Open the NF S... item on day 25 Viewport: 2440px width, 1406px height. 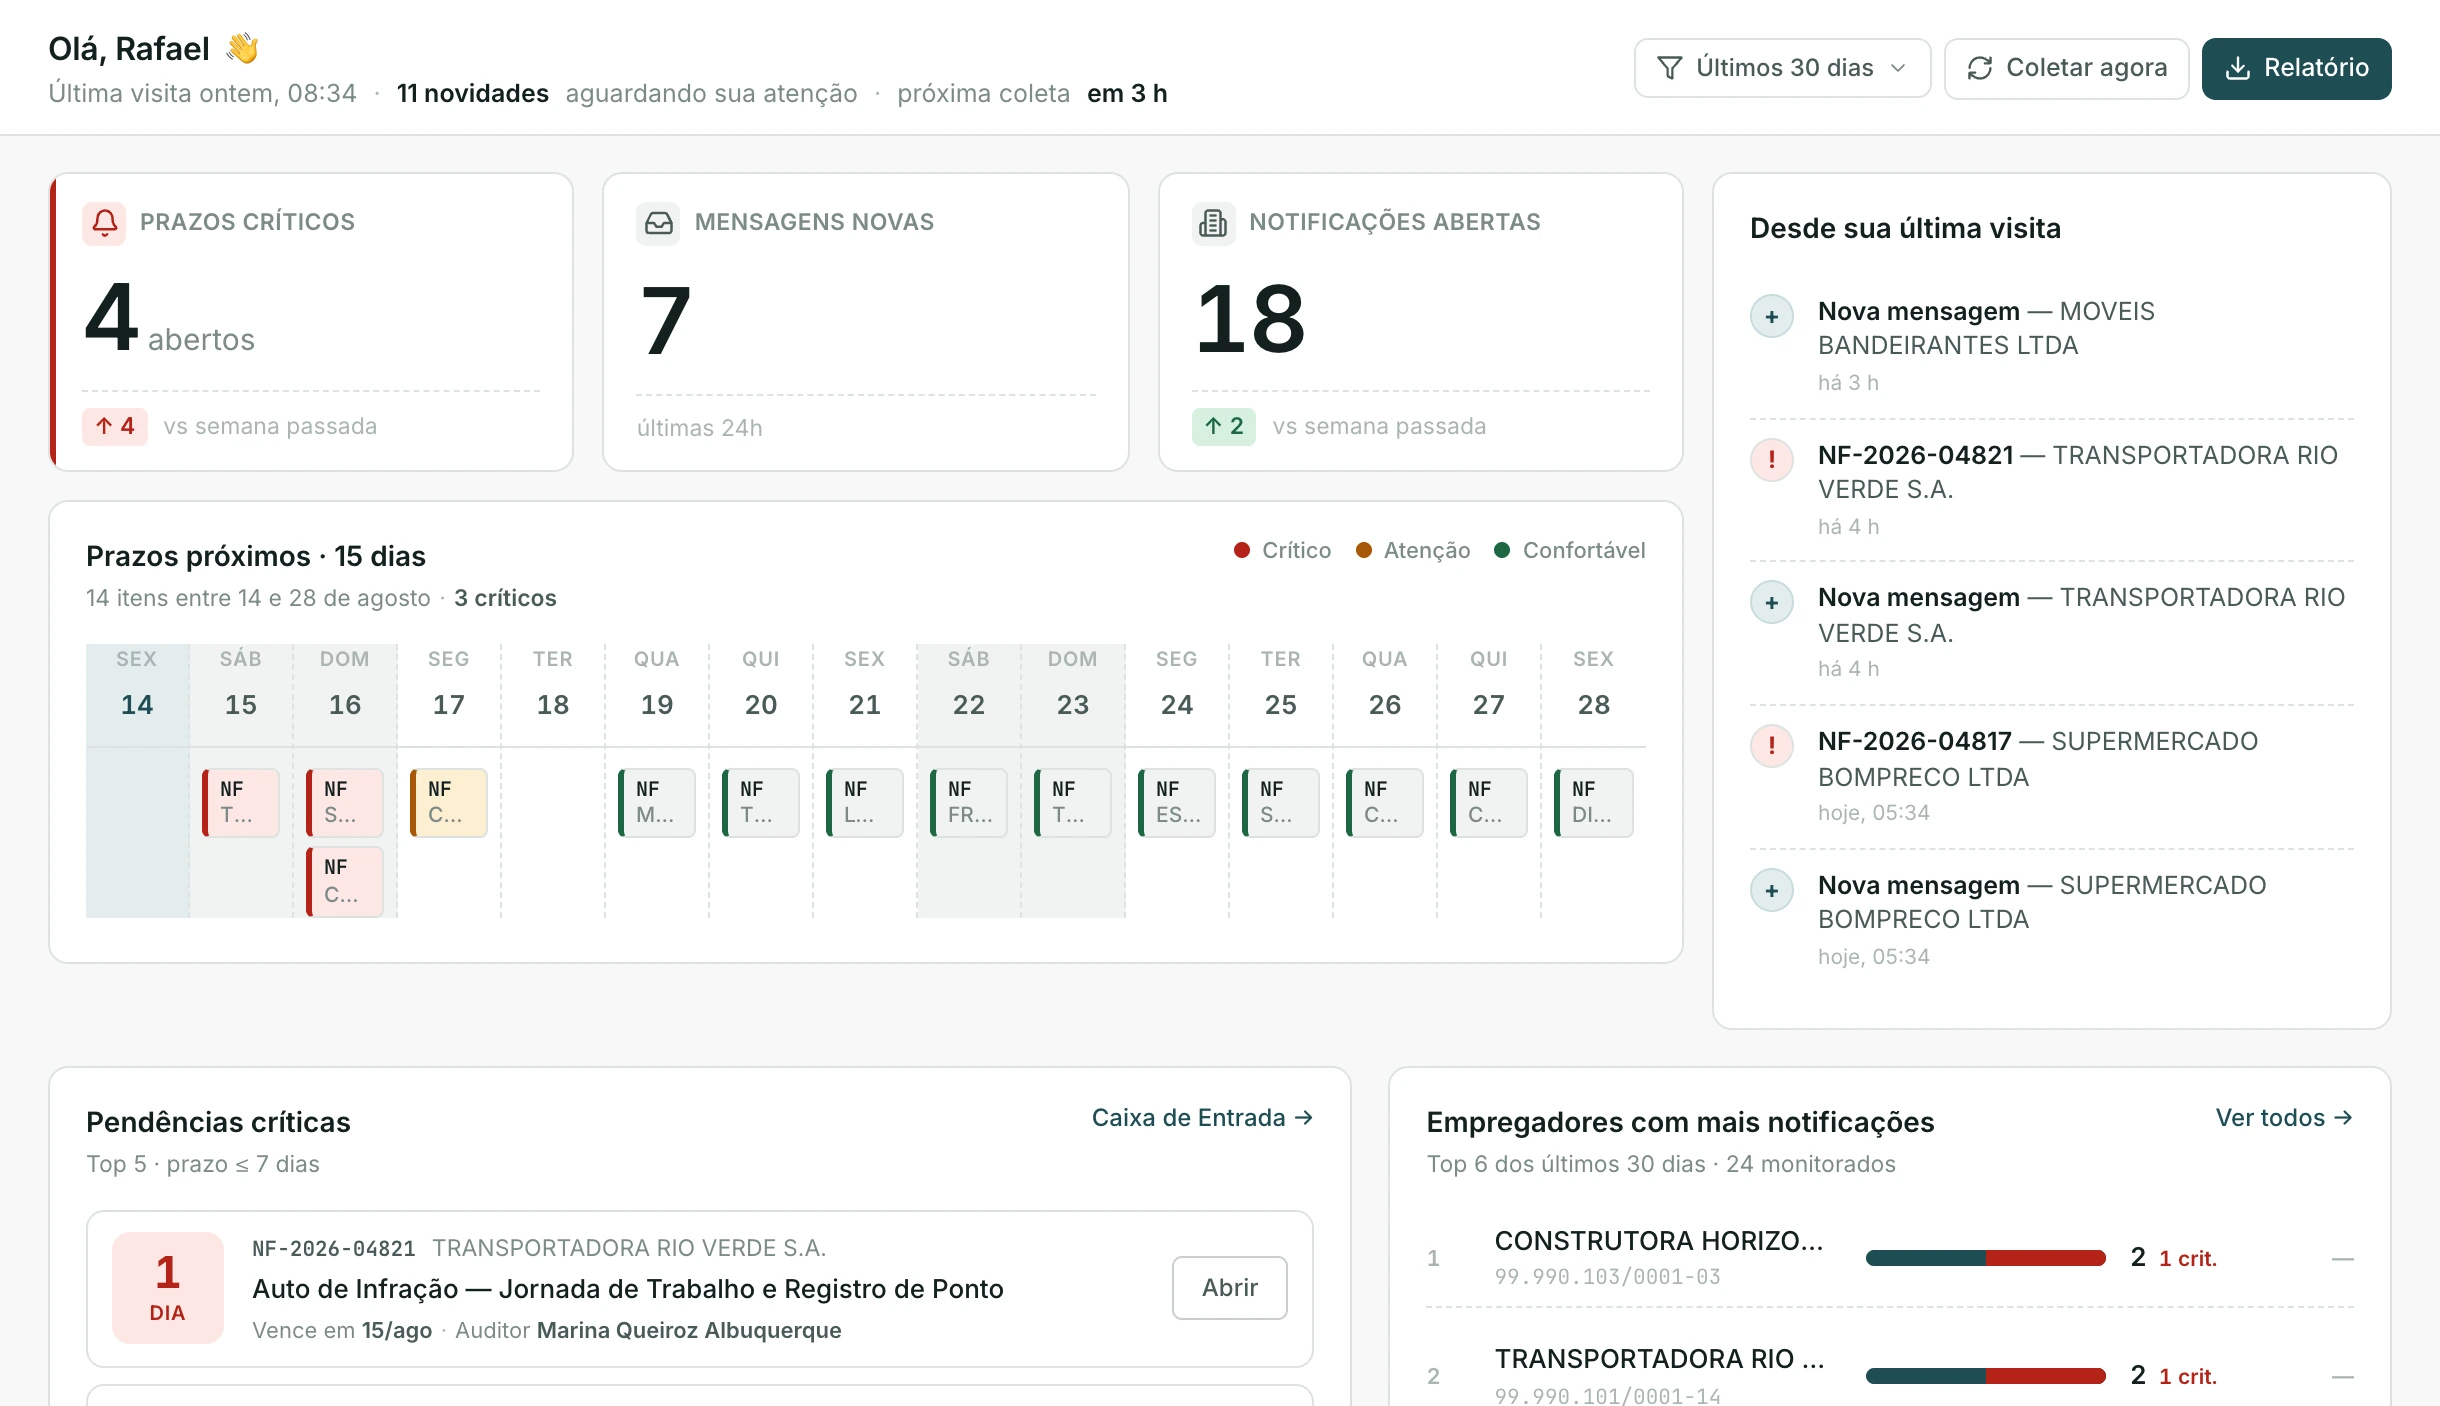pos(1281,802)
